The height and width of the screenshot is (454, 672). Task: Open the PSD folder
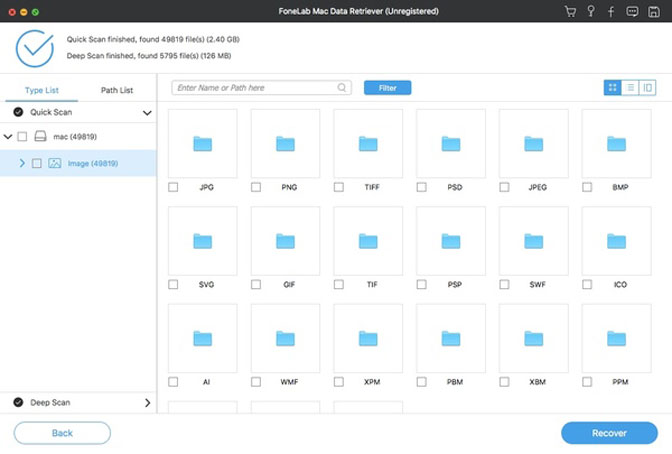451,144
